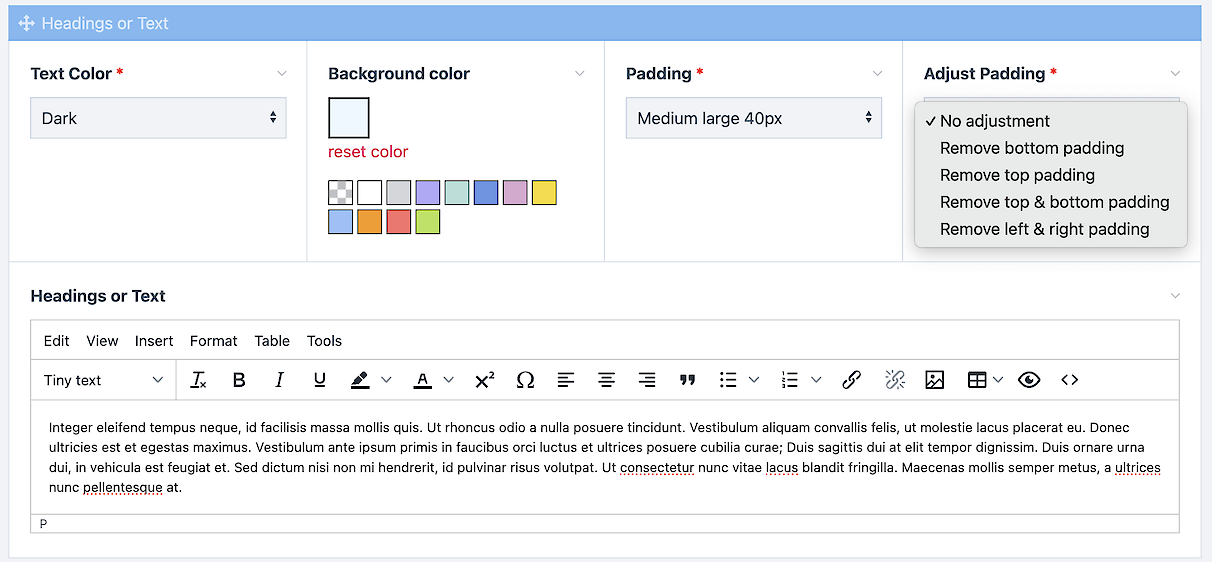Choose Remove left & right padding
1212x562 pixels.
(x=1044, y=229)
